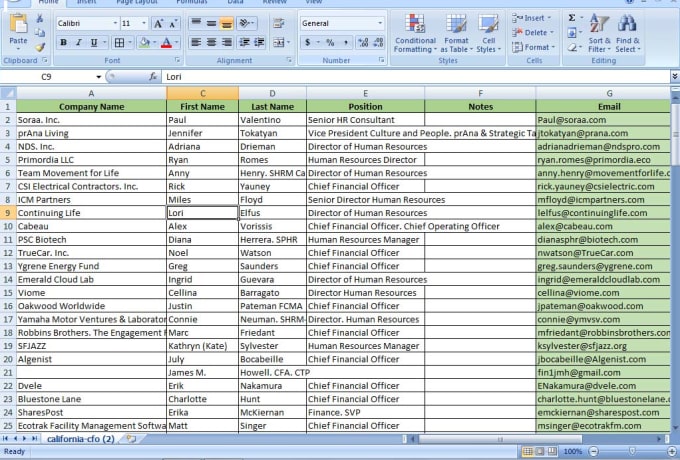This screenshot has width=680, height=460.
Task: Apply the Fill Color bucket
Action: 144,42
